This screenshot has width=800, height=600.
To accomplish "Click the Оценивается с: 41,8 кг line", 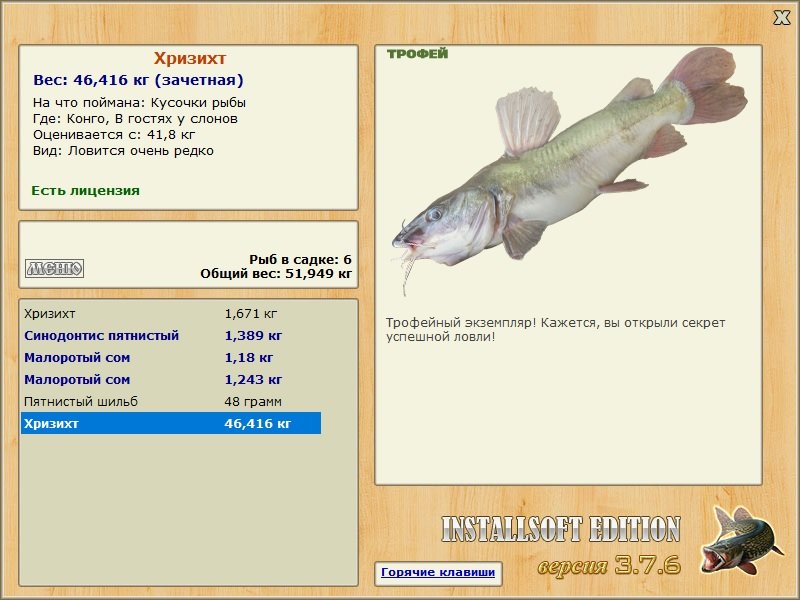I will coord(114,135).
